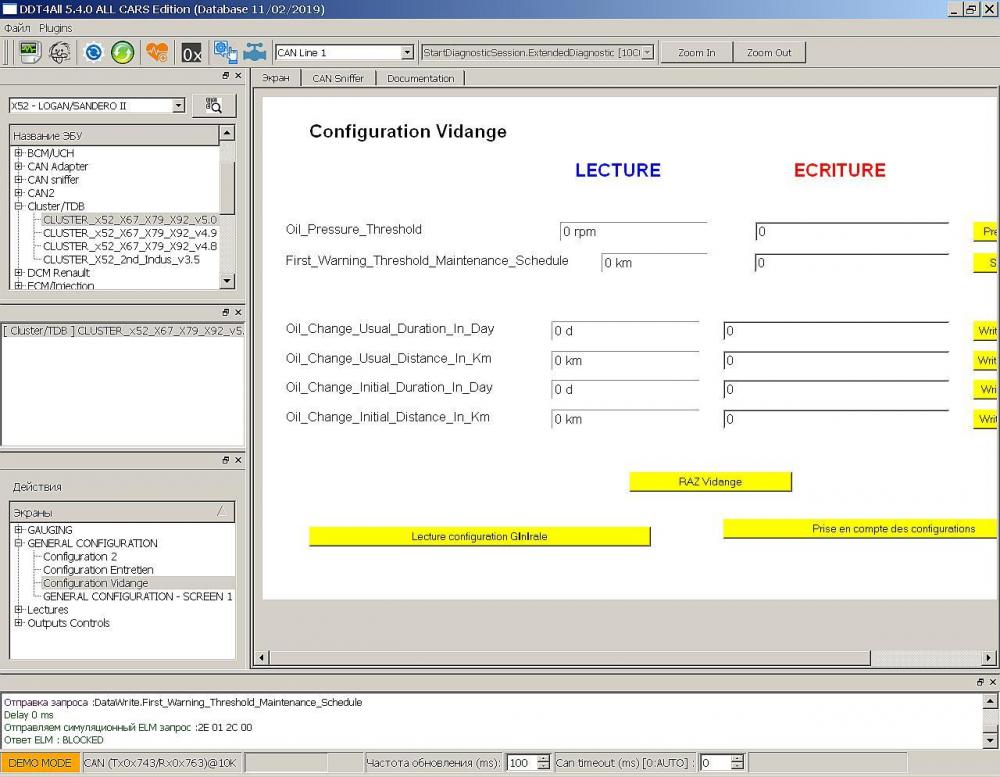Open the CAN Line 1 dropdown

(x=408, y=52)
